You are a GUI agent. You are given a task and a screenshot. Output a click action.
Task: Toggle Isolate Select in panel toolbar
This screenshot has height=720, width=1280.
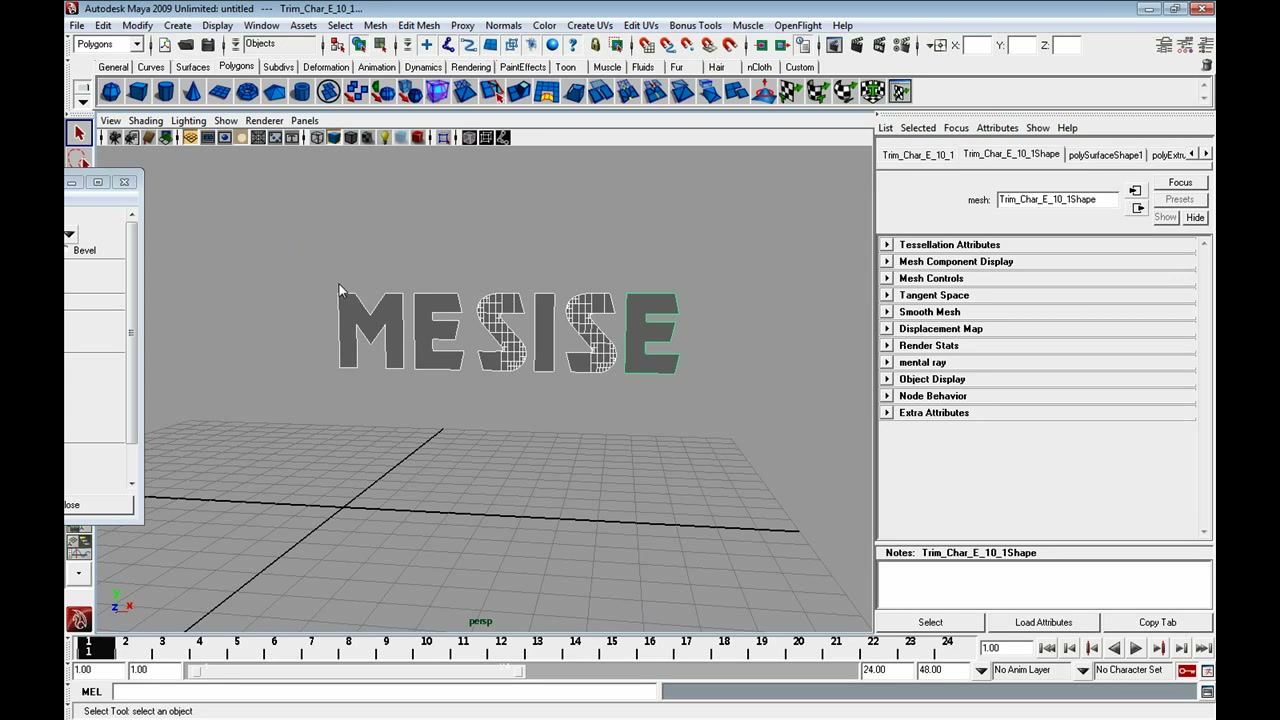click(444, 138)
